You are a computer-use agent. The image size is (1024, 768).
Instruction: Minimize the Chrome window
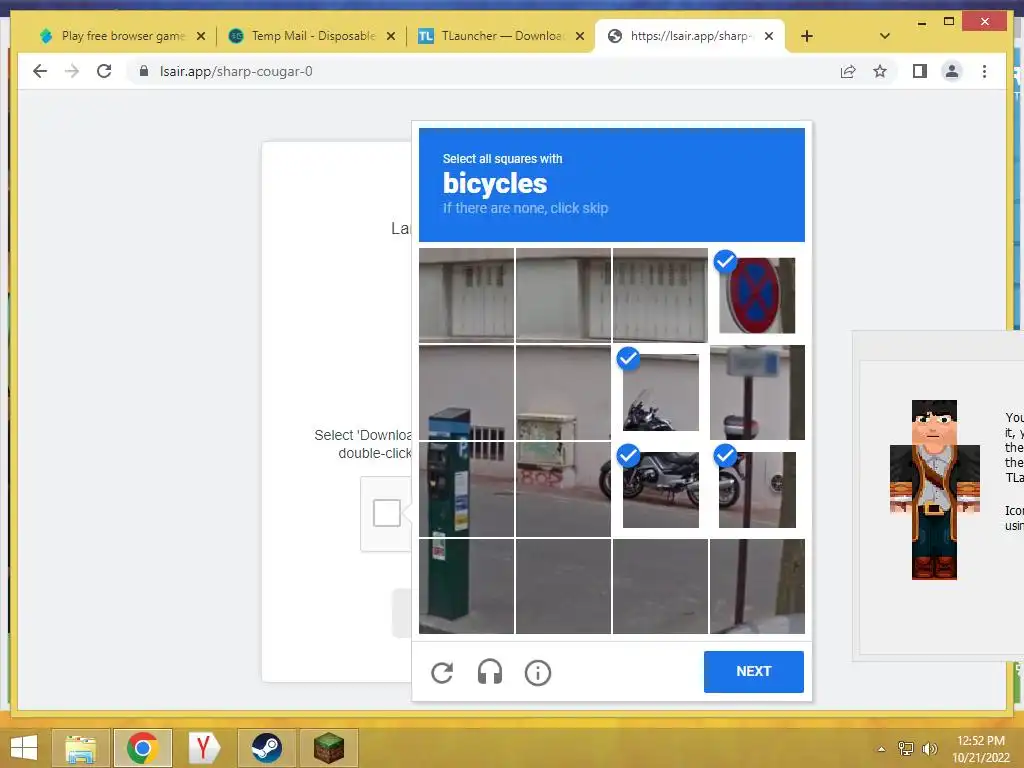tap(921, 22)
